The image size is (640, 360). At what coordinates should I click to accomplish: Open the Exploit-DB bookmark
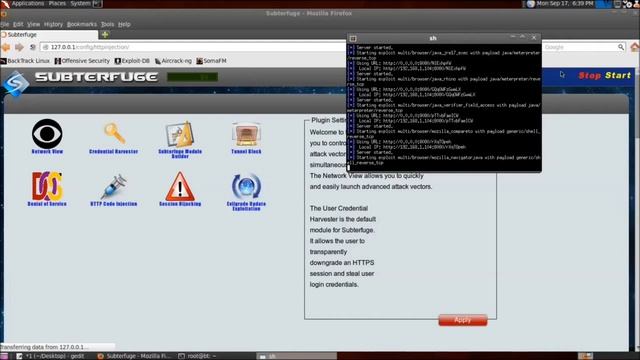[132, 61]
